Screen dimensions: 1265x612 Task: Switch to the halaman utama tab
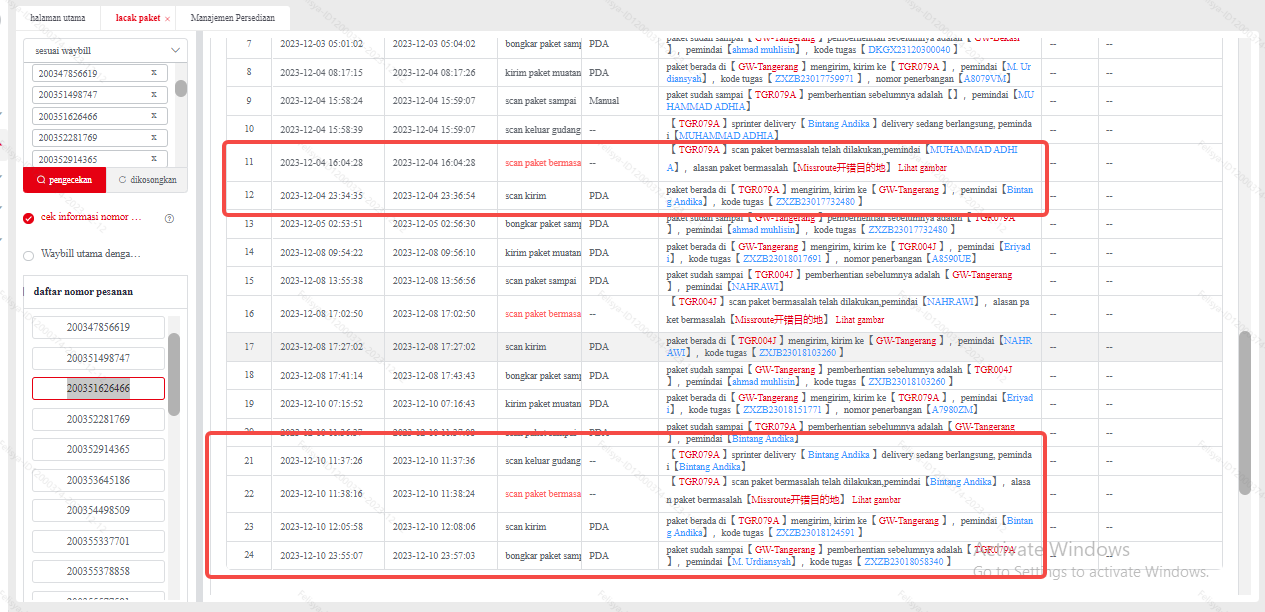point(57,18)
